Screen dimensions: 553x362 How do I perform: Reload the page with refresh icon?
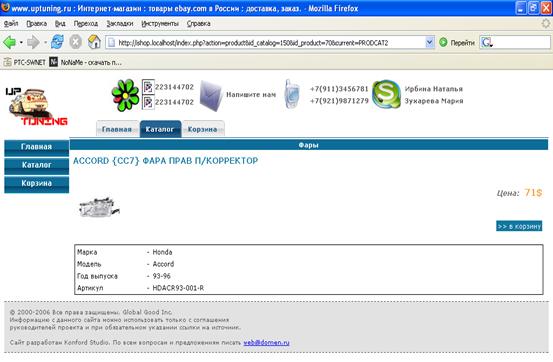point(57,42)
